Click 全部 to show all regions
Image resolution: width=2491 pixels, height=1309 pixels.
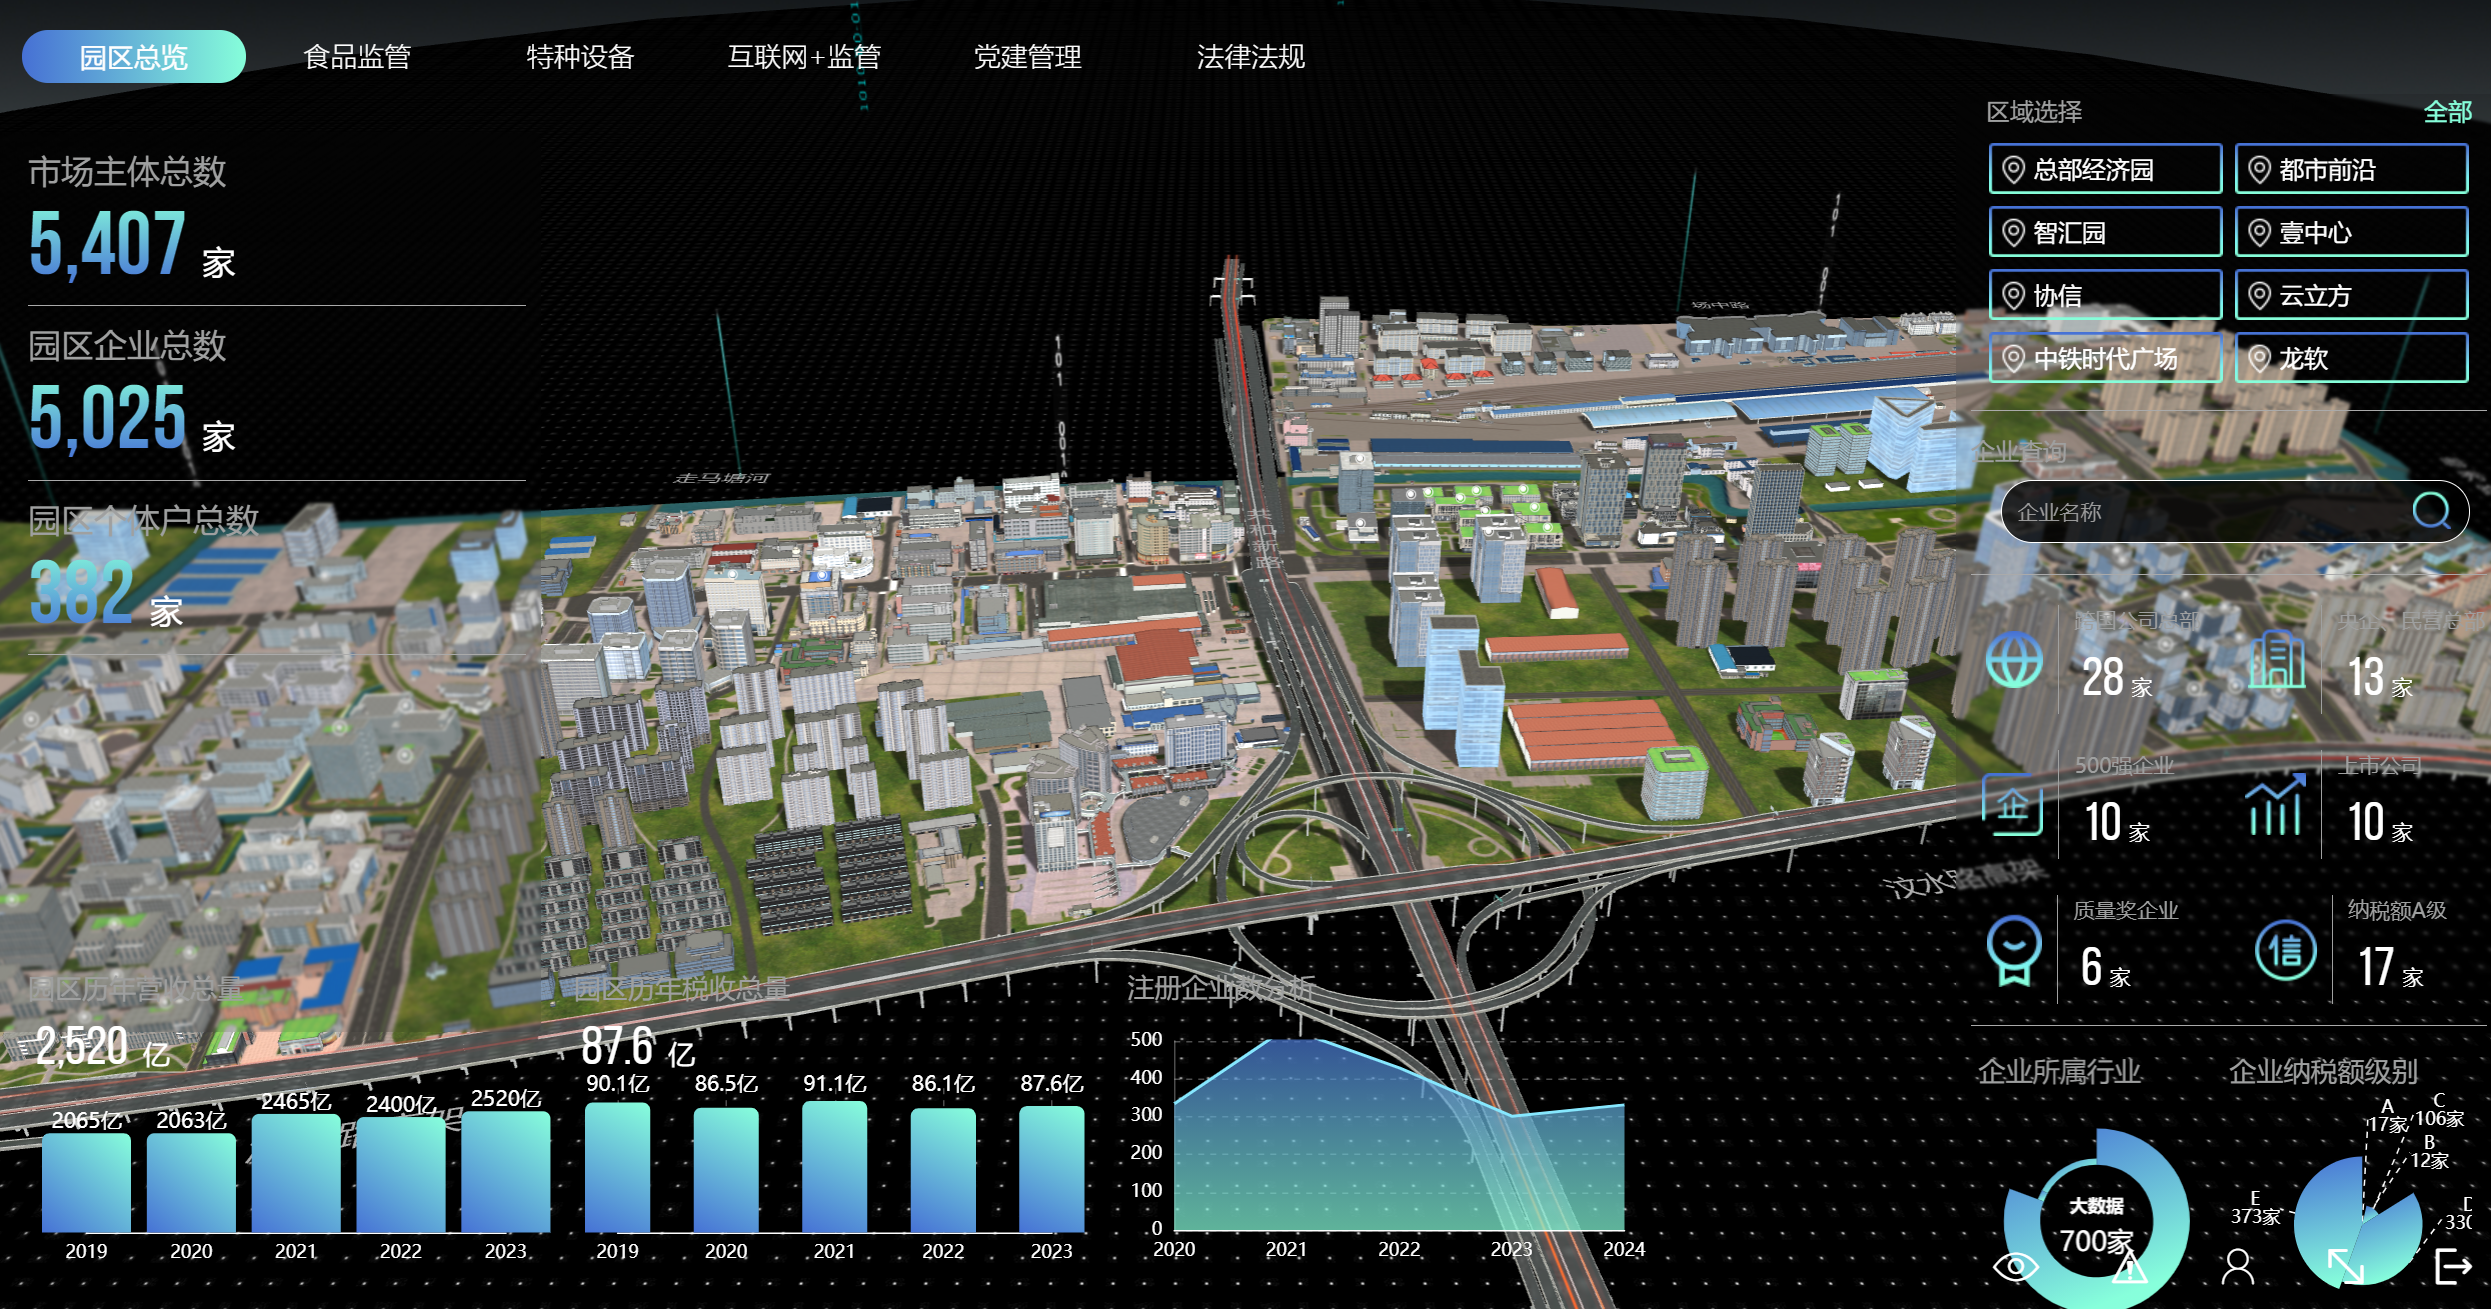[x=2447, y=112]
